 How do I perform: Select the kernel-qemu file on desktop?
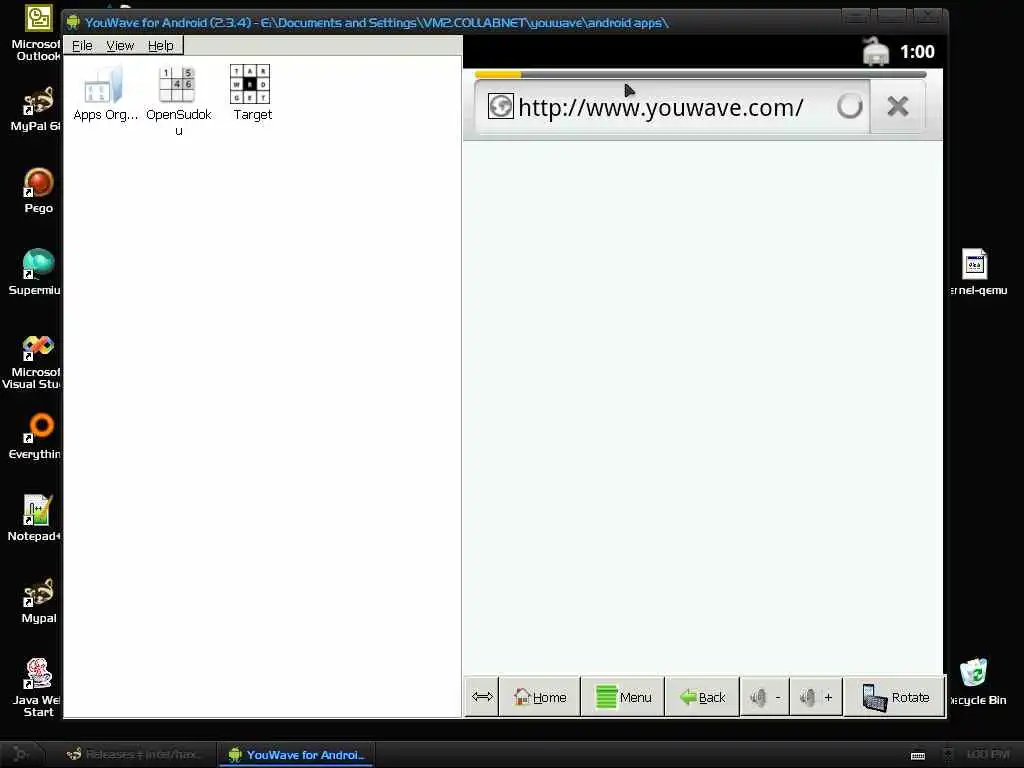[977, 272]
